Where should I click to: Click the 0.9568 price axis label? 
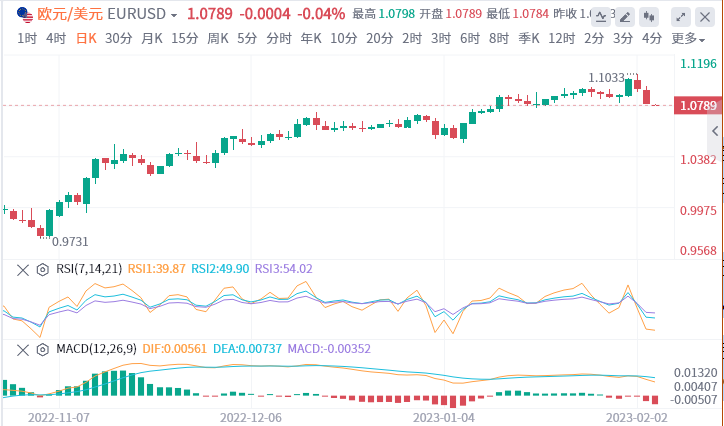click(698, 251)
